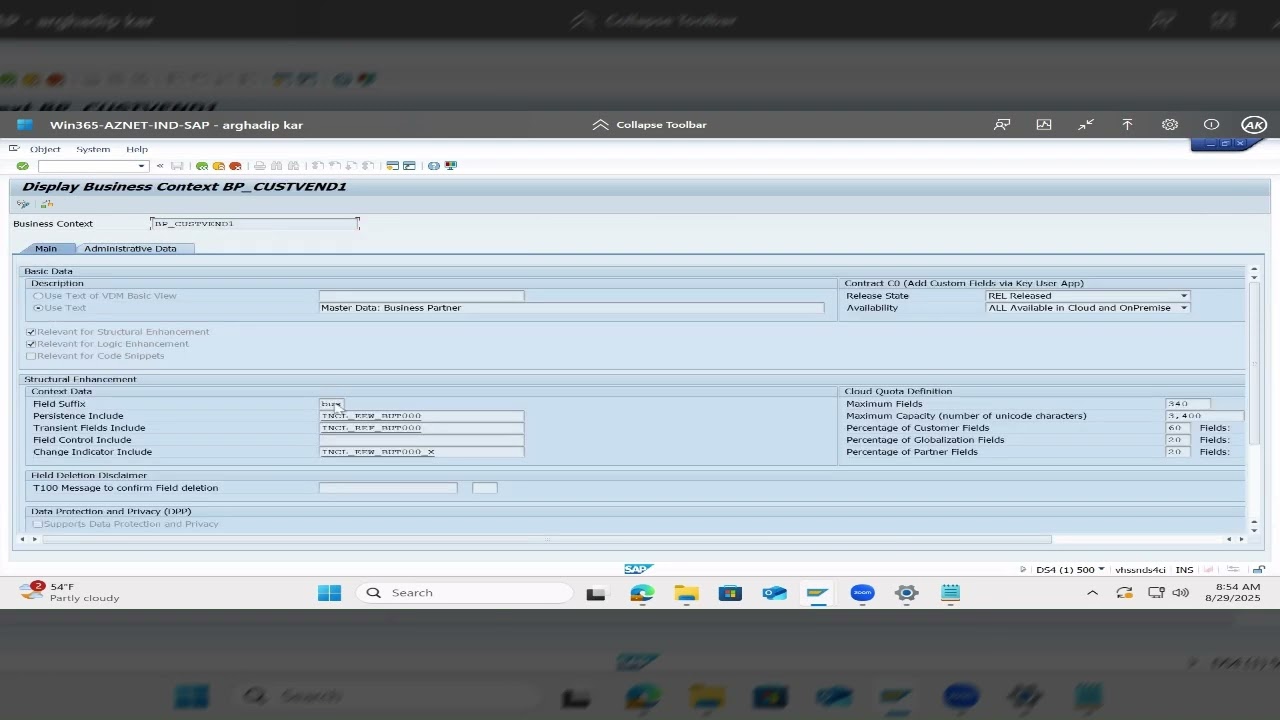Click the Windows taskbar Search box
This screenshot has width=1280, height=720.
(464, 593)
